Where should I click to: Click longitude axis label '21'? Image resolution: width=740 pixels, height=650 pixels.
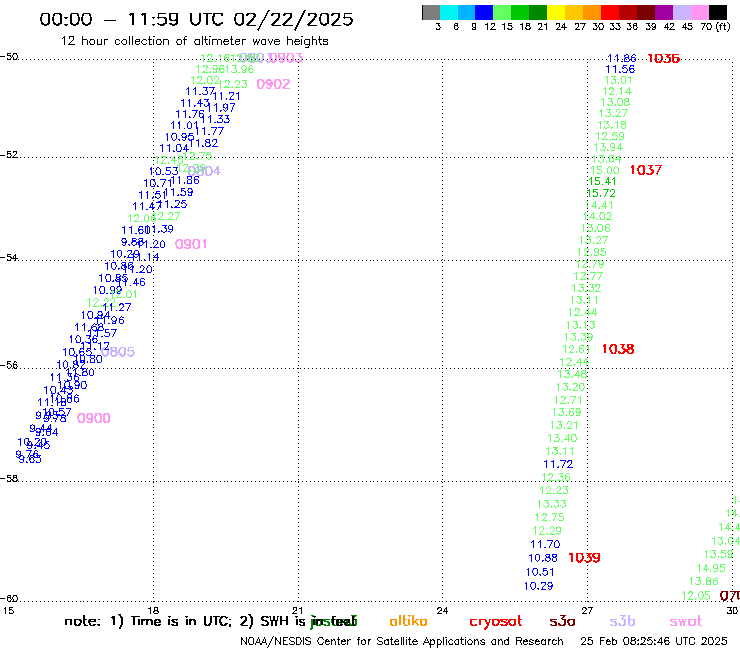(x=298, y=610)
